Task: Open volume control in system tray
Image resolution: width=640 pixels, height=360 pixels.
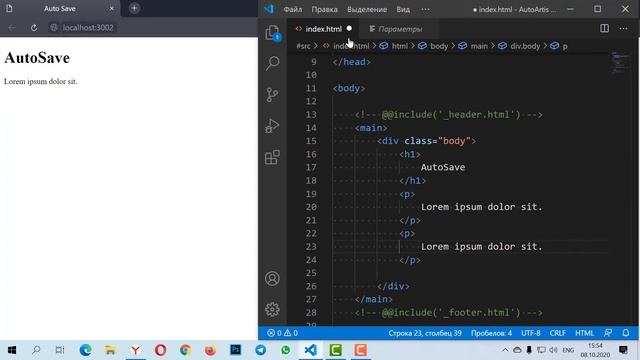Action: pos(553,350)
